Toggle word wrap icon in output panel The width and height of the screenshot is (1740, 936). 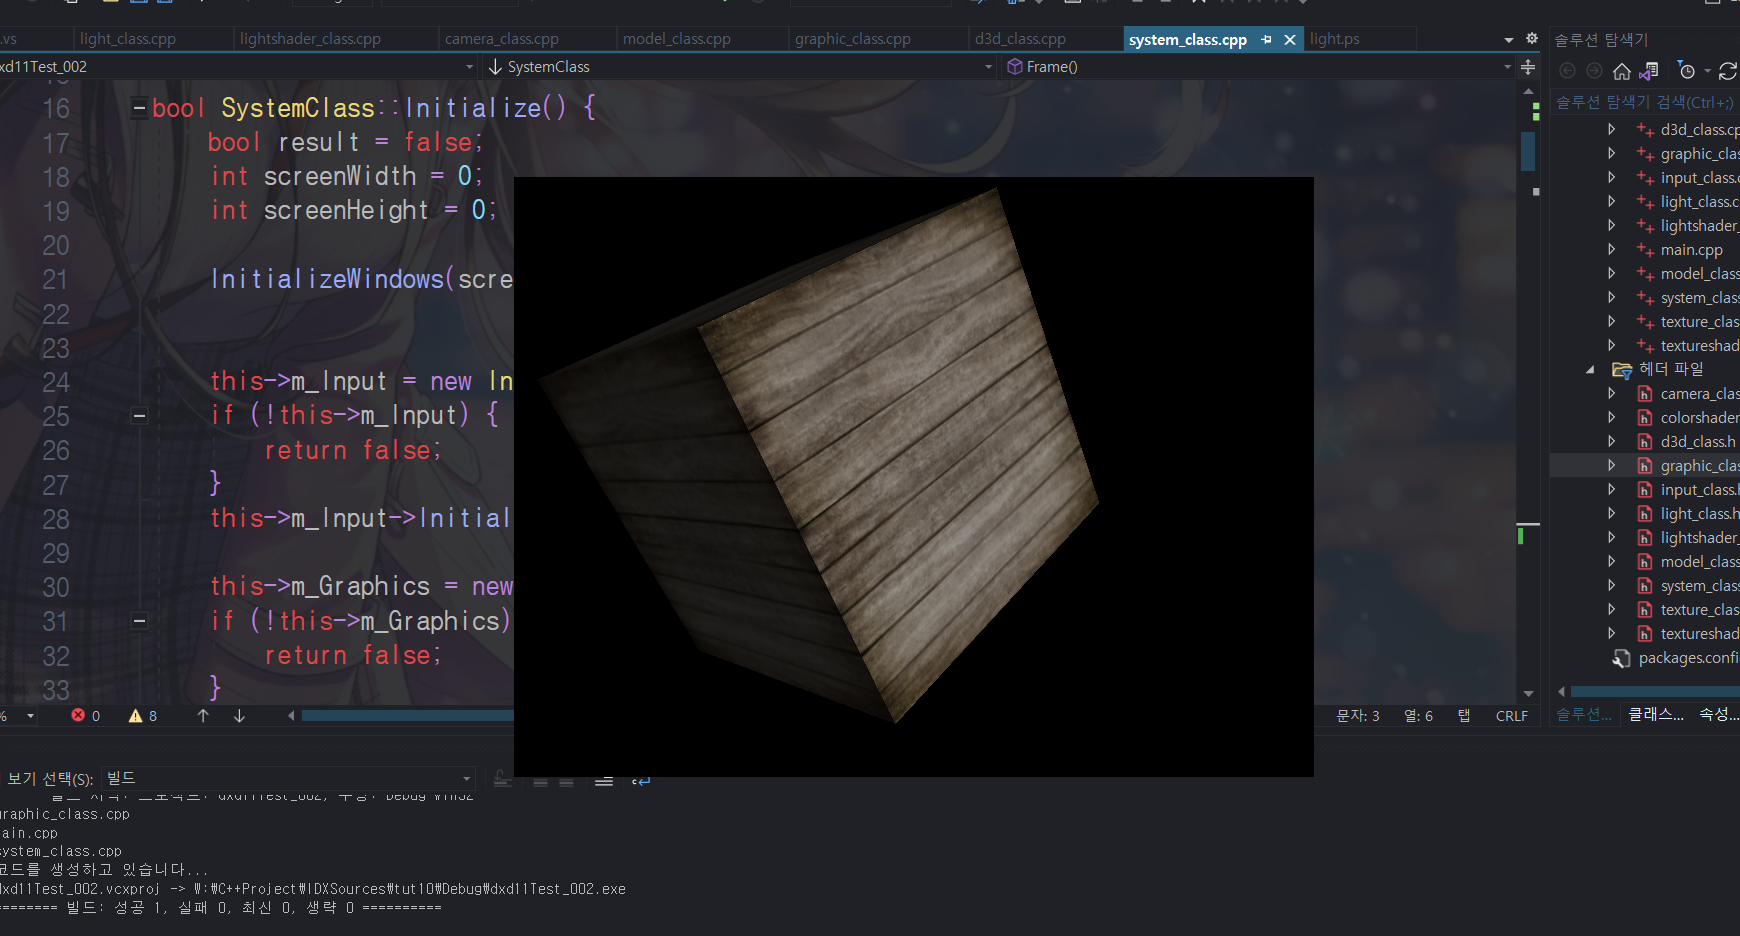click(641, 780)
